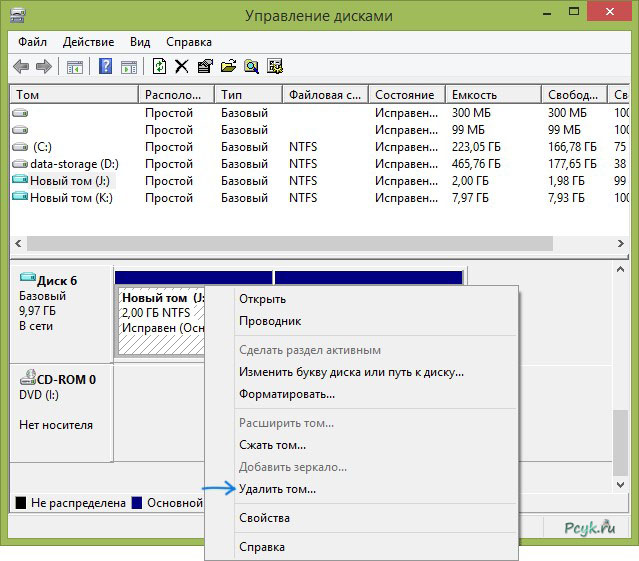The height and width of the screenshot is (561, 639).
Task: Choose Сжать том... in context menu
Action: [272, 445]
